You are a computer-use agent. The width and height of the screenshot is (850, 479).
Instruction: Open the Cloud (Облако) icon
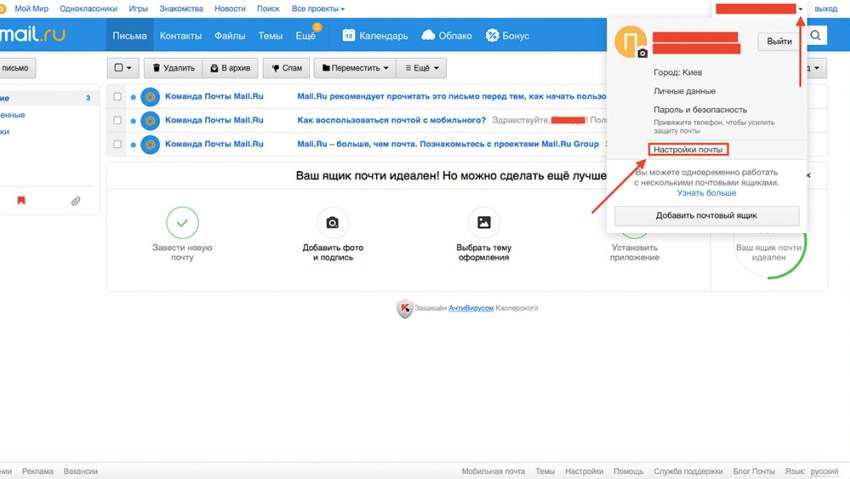pos(428,35)
